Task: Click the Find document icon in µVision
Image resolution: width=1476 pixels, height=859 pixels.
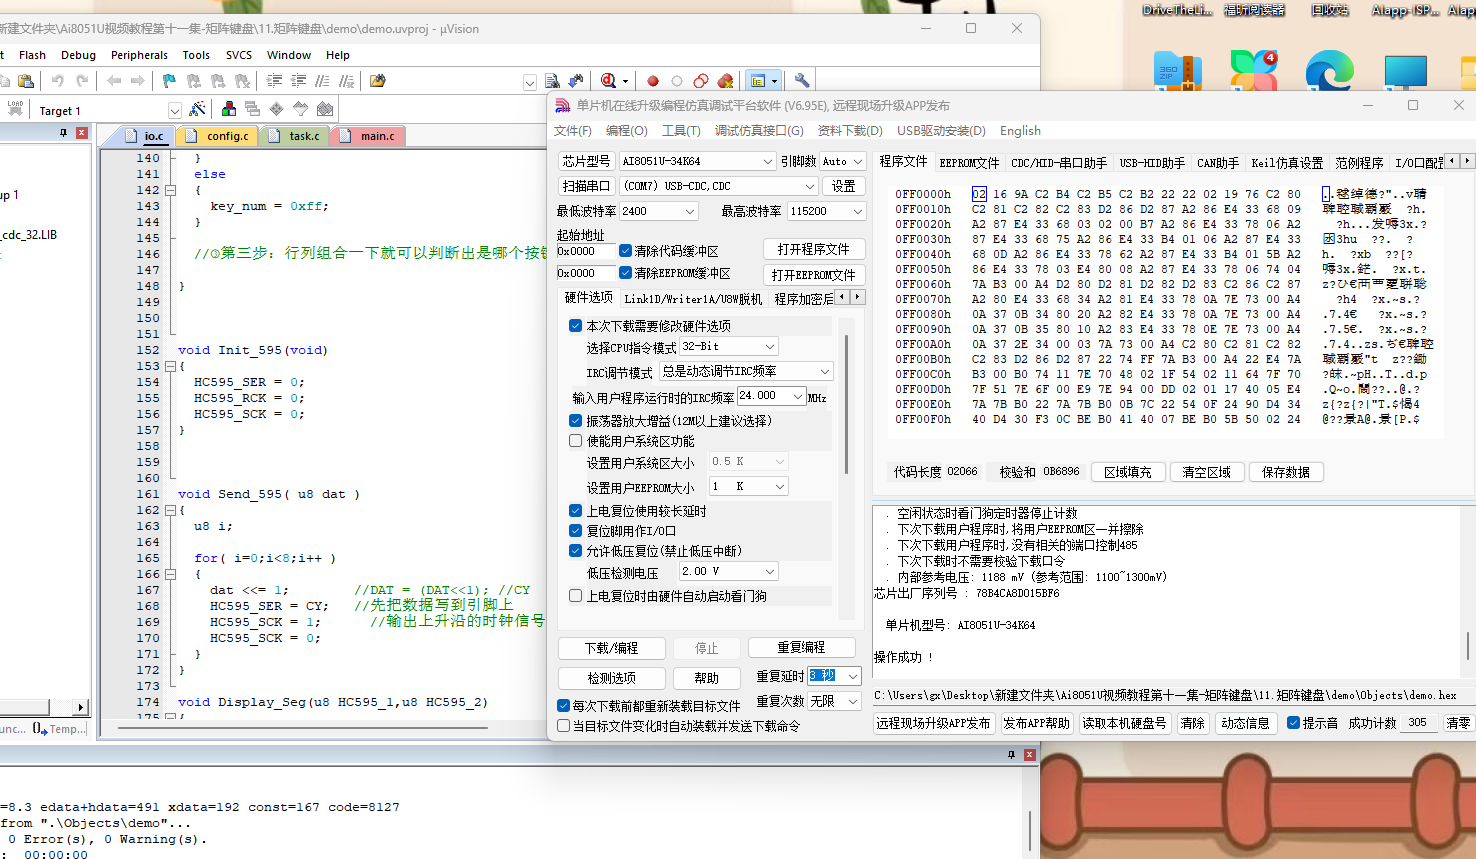Action: [552, 81]
